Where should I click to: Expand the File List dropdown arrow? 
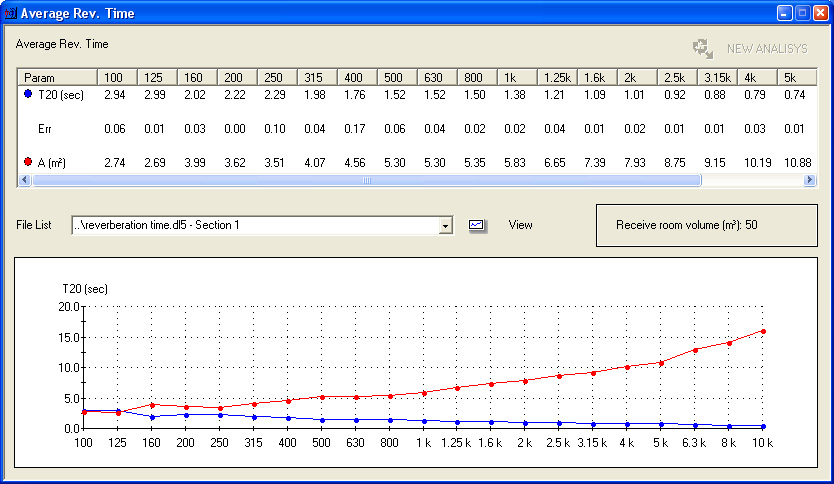click(x=445, y=226)
